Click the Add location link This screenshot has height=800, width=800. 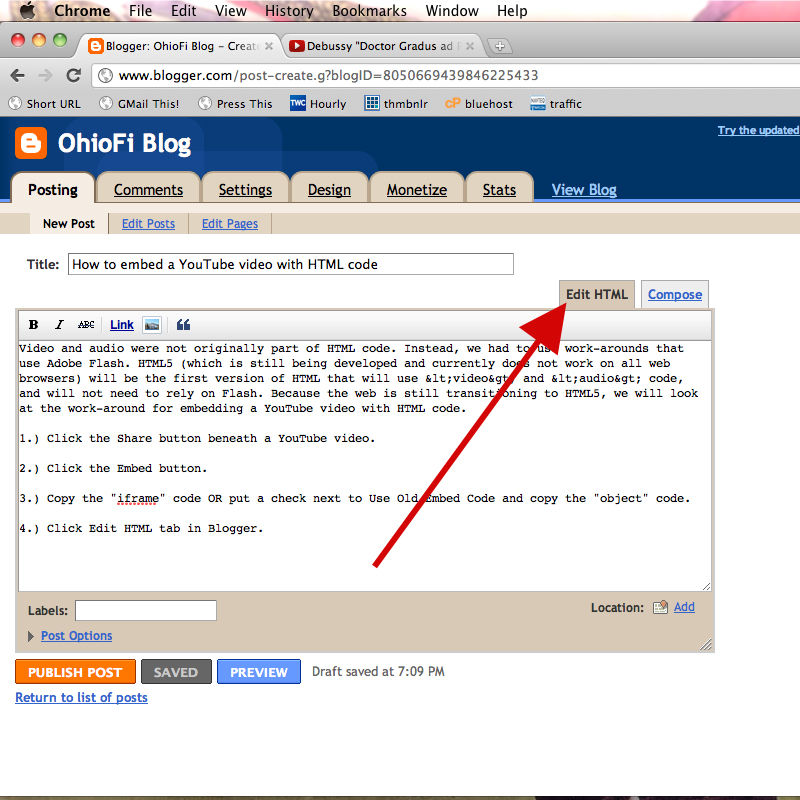pyautogui.click(x=684, y=607)
